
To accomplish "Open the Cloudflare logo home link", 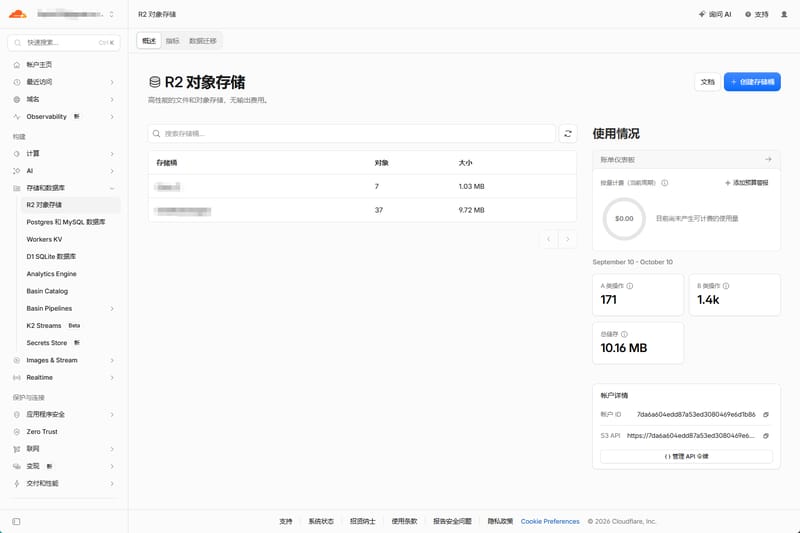I will 17,14.
